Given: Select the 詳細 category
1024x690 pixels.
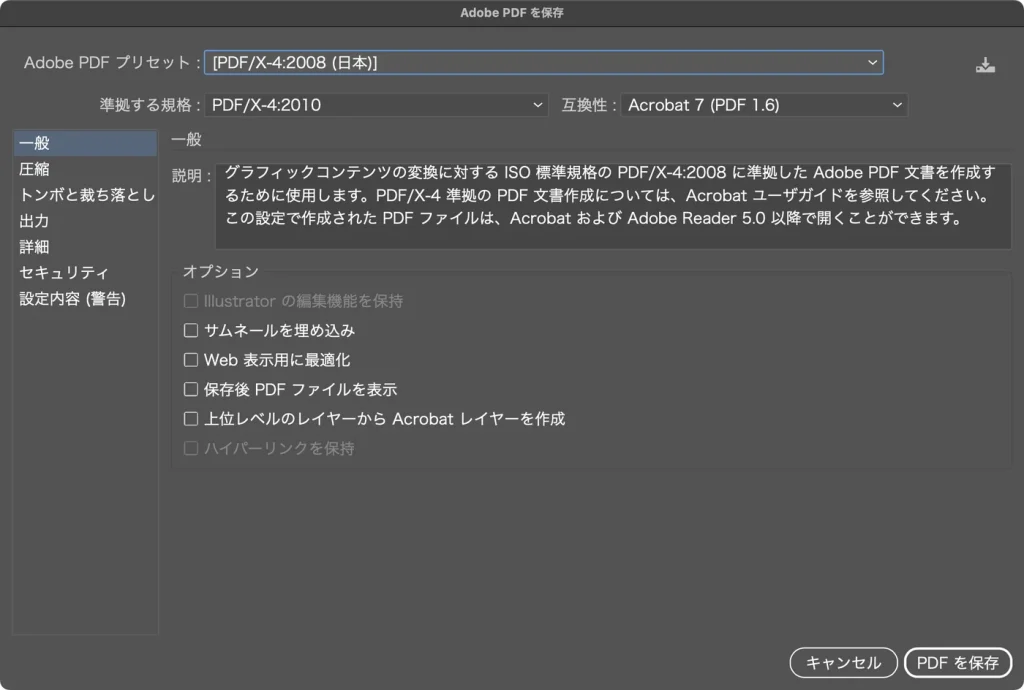Looking at the screenshot, I should [x=85, y=247].
